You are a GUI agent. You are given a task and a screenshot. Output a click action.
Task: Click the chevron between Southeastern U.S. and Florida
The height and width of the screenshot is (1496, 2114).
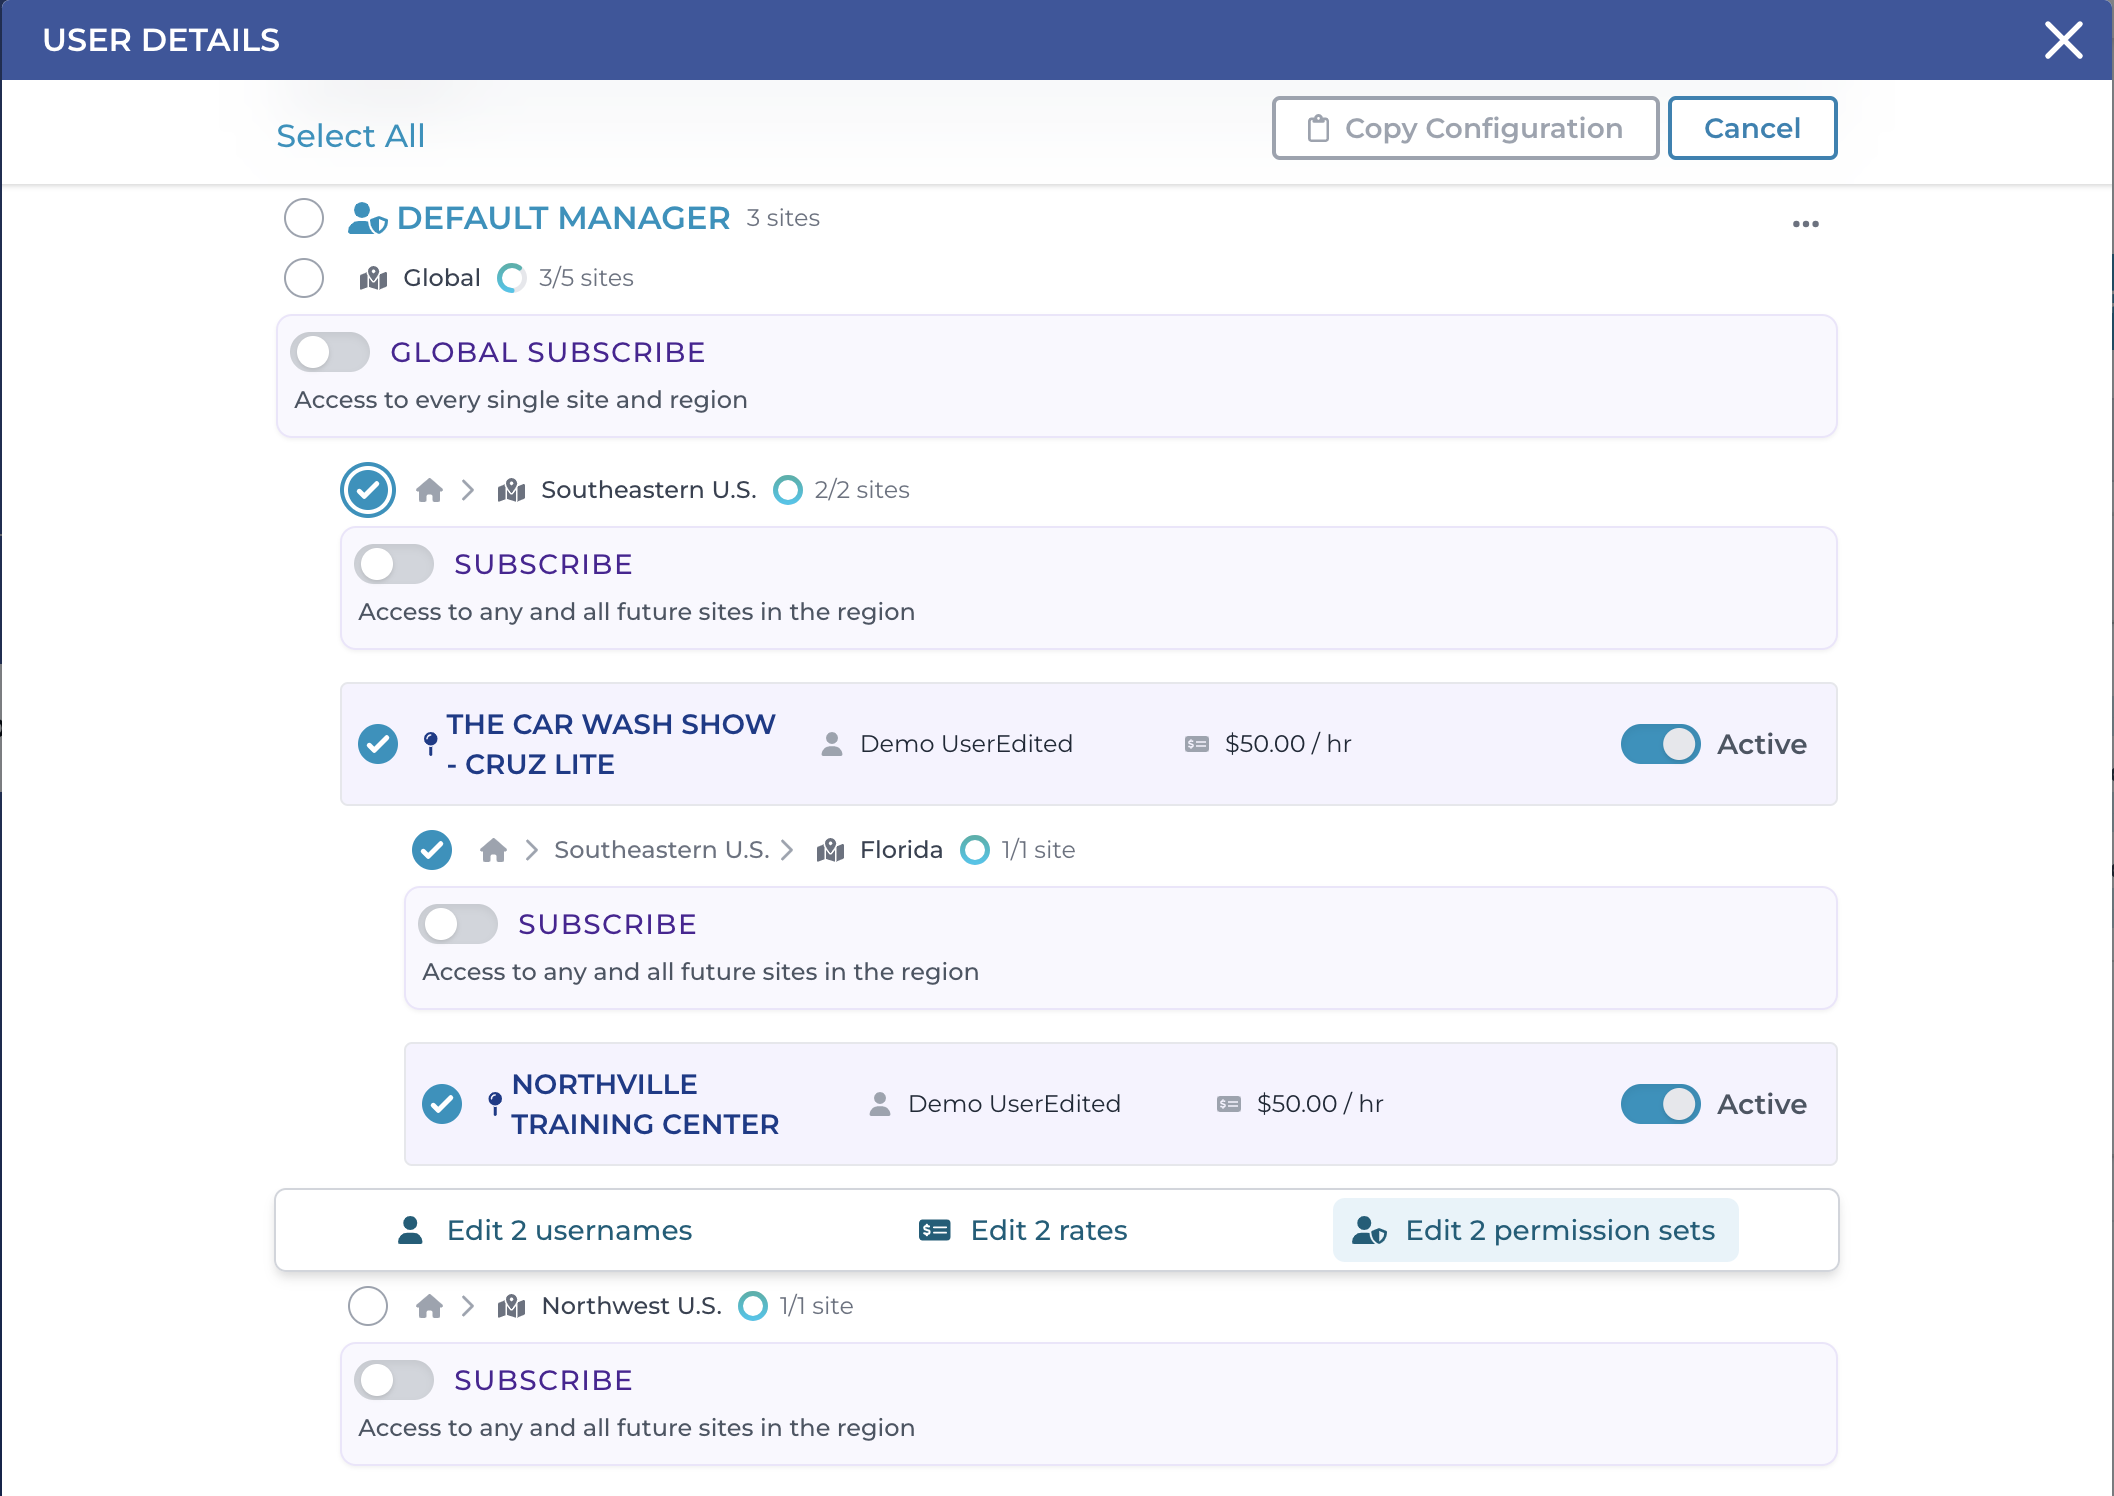point(788,850)
